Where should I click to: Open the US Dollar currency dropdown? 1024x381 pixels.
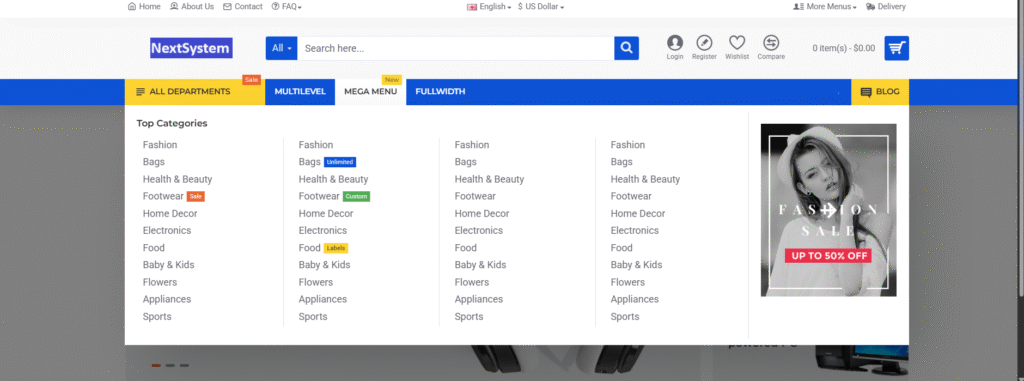pos(541,7)
